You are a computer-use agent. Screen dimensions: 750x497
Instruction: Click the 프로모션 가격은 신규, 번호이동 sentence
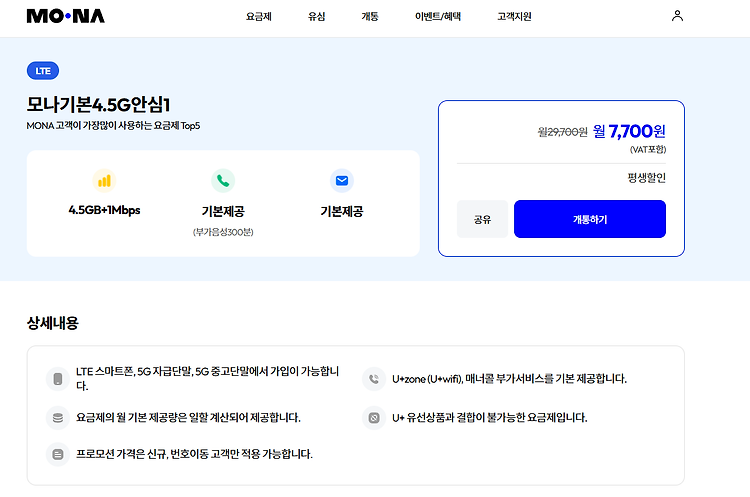[194, 454]
